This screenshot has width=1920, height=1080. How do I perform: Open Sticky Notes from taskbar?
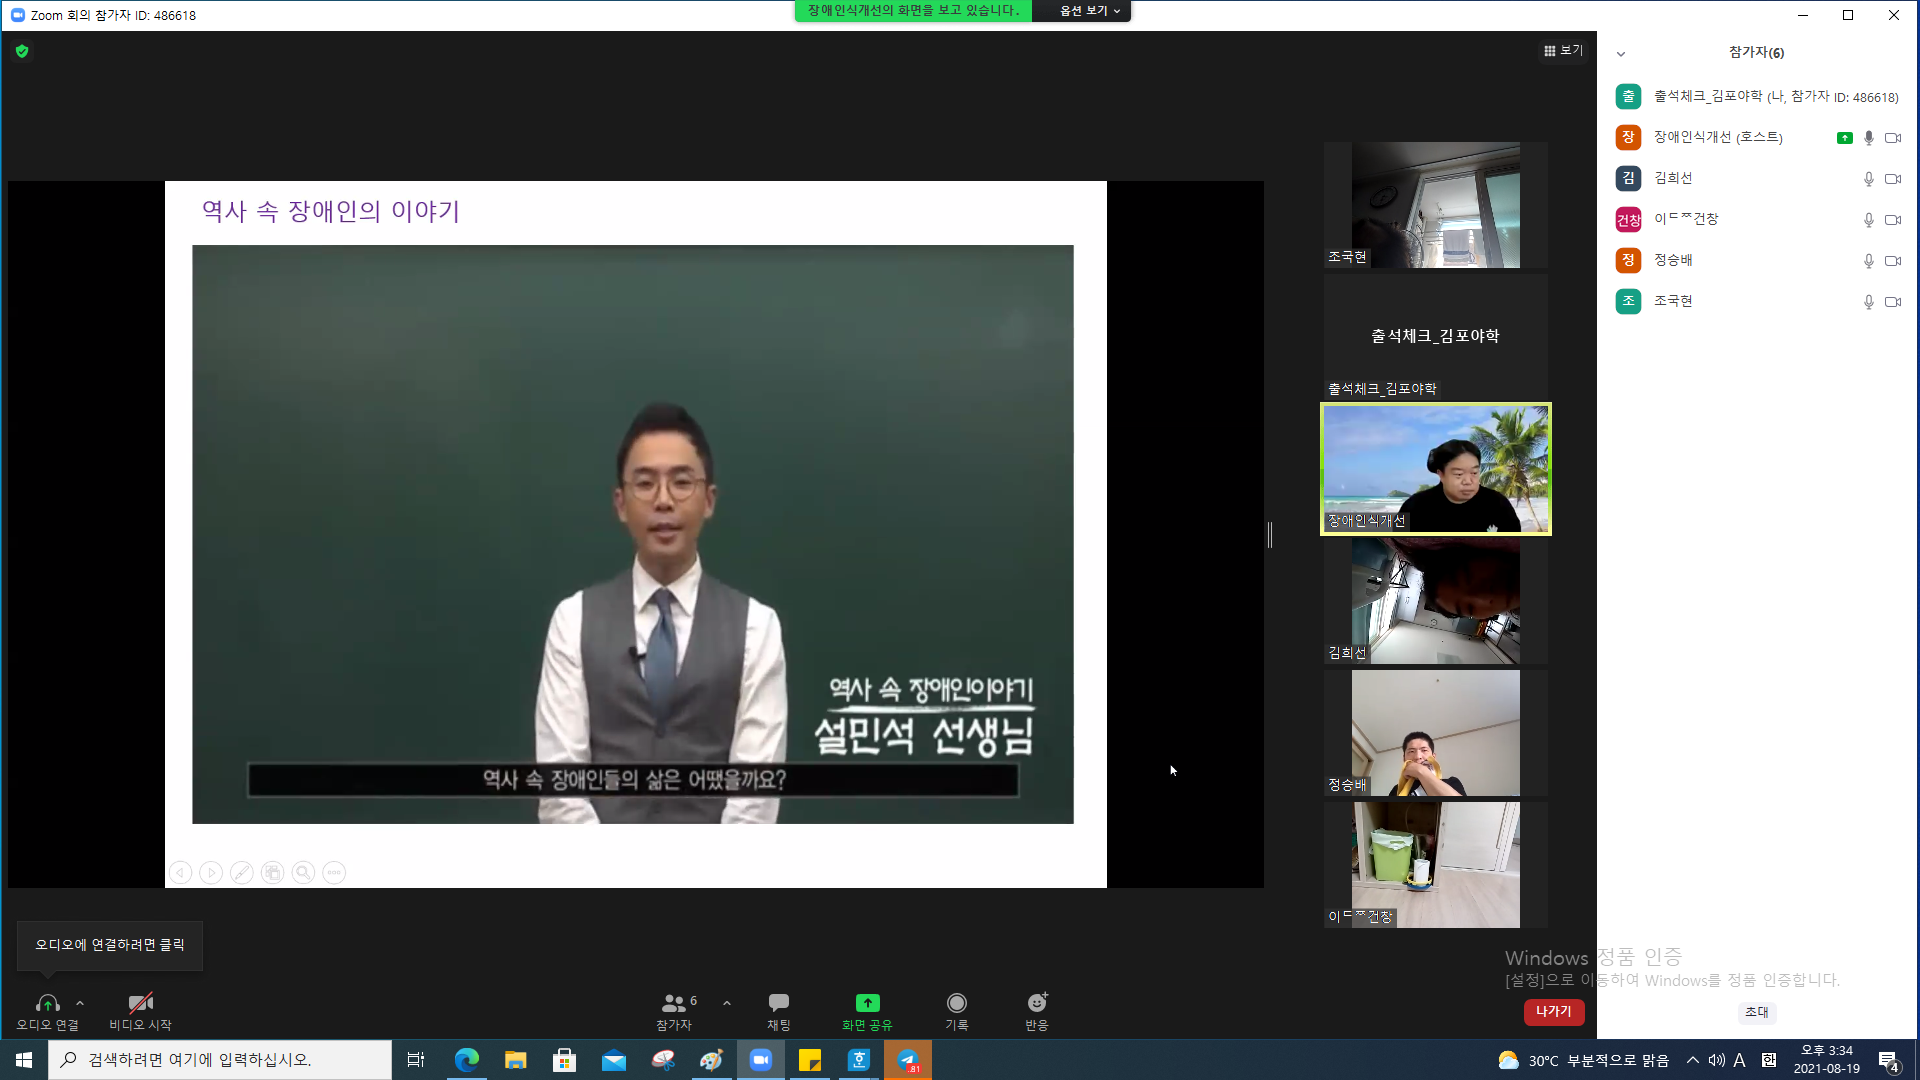point(810,1060)
